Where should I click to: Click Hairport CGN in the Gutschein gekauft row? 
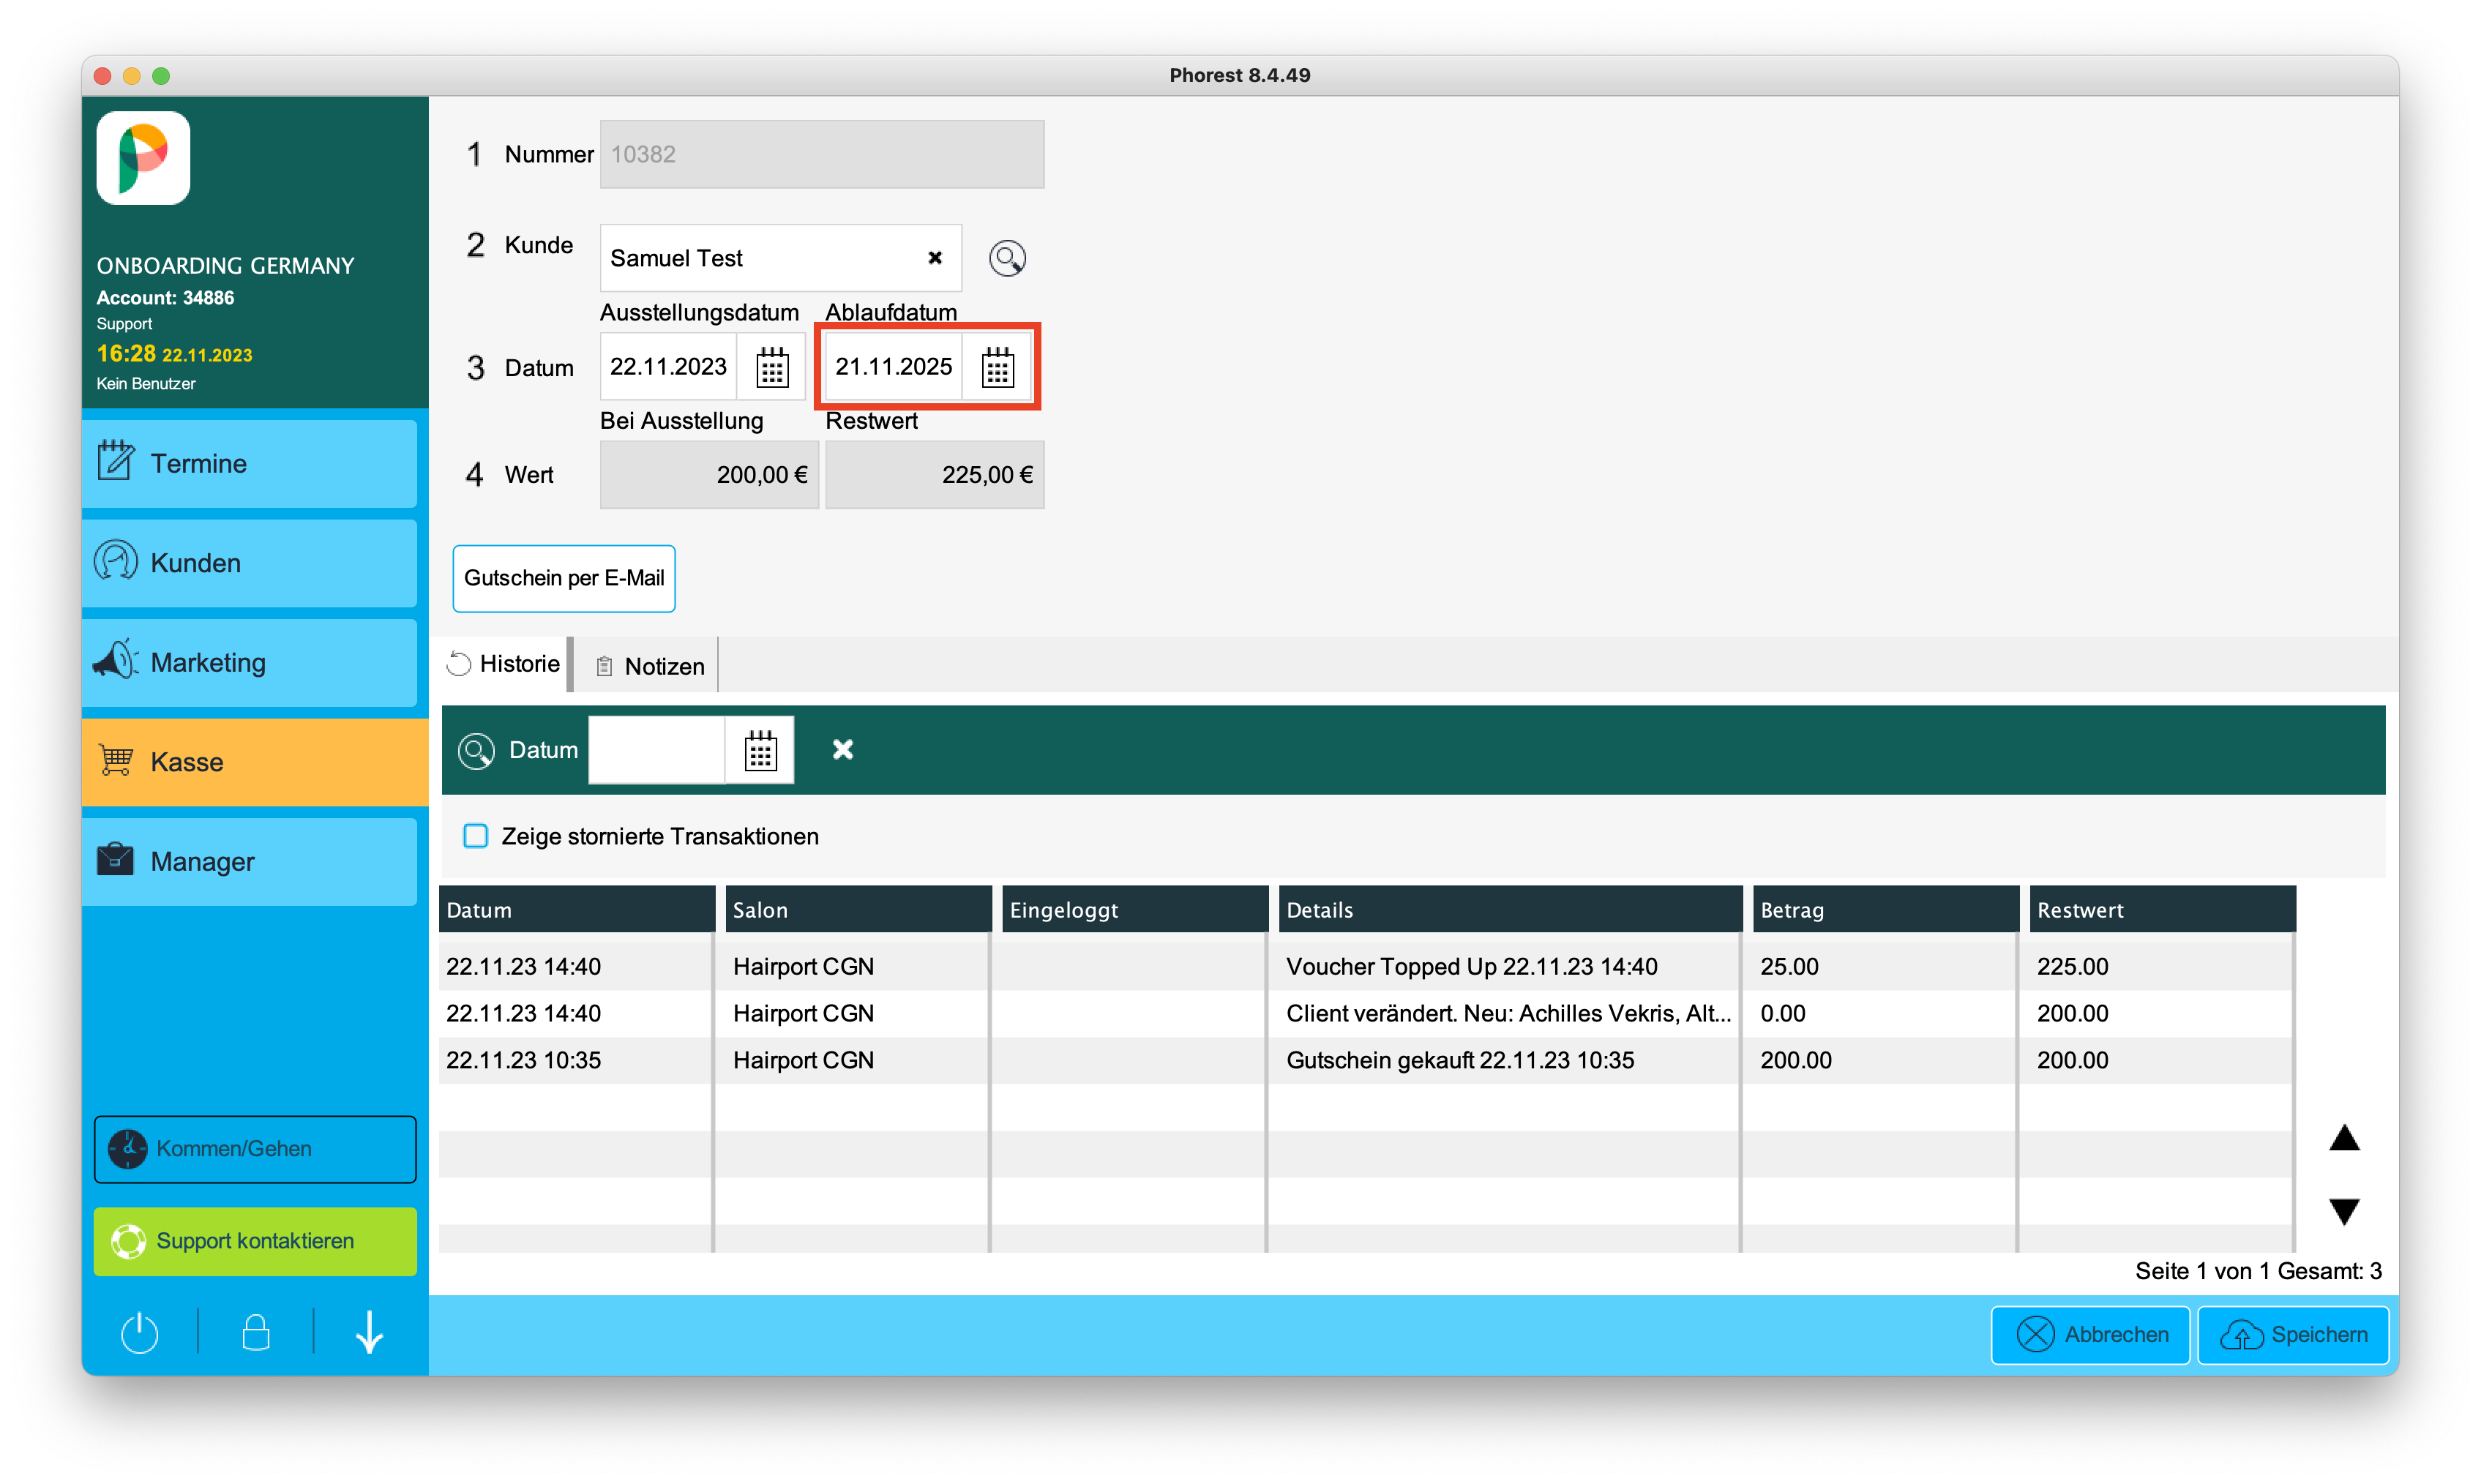pos(803,1060)
